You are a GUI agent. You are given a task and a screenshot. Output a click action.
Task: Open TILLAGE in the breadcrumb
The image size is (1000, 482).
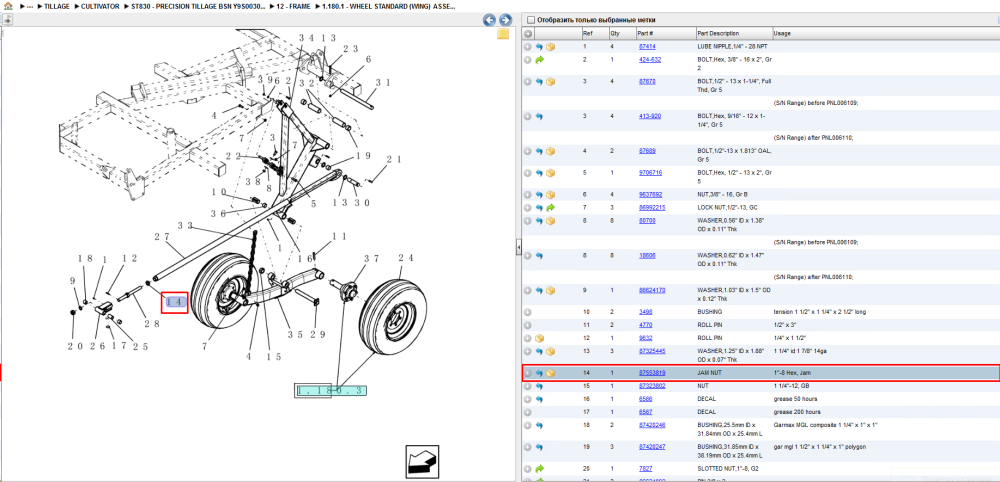[57, 6]
